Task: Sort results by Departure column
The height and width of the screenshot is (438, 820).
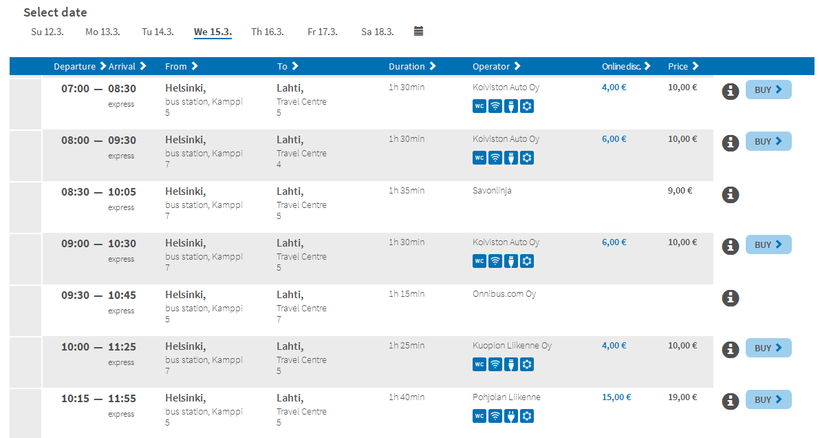Action: pos(79,66)
